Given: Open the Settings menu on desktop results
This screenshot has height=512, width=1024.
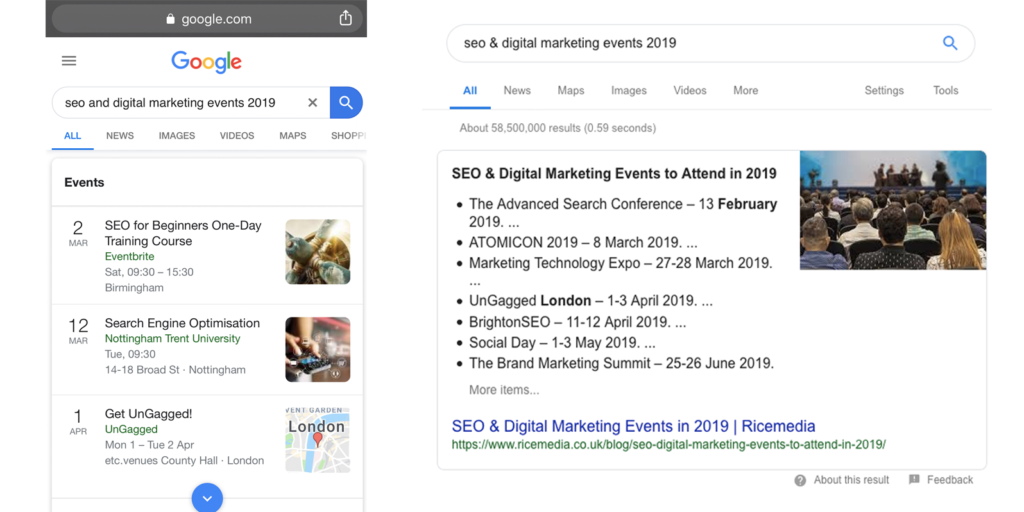Looking at the screenshot, I should point(884,91).
